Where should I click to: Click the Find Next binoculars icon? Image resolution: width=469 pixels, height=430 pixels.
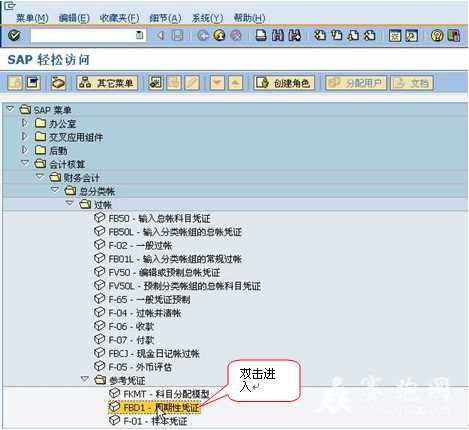[x=294, y=35]
